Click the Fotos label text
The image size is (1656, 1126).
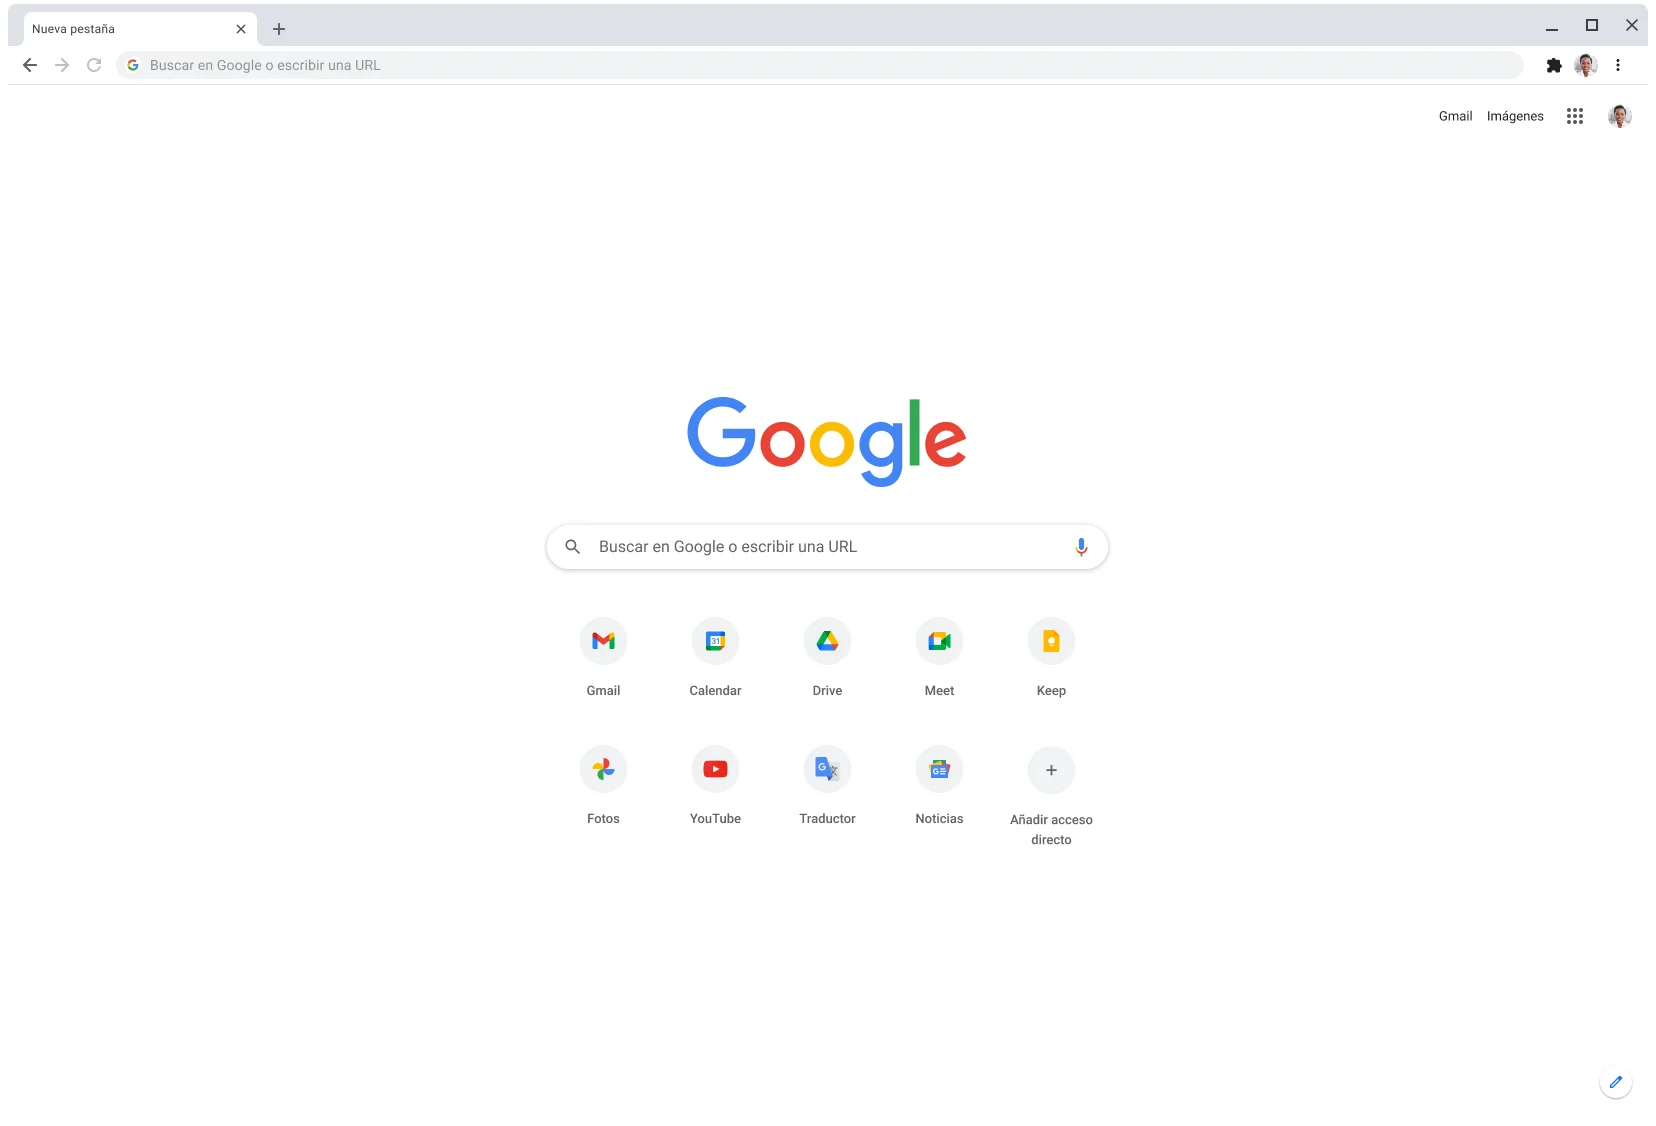tap(603, 819)
